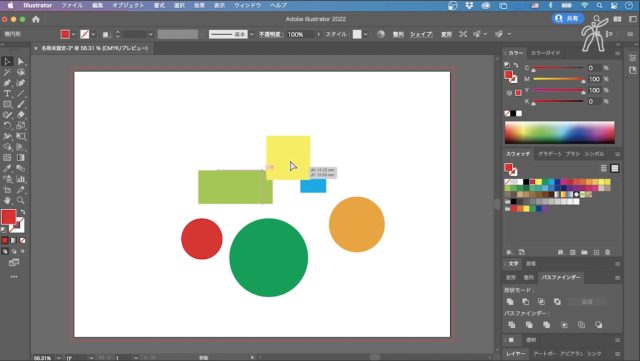Click 不透明度 label in control bar
Image resolution: width=640 pixels, height=361 pixels.
click(271, 34)
